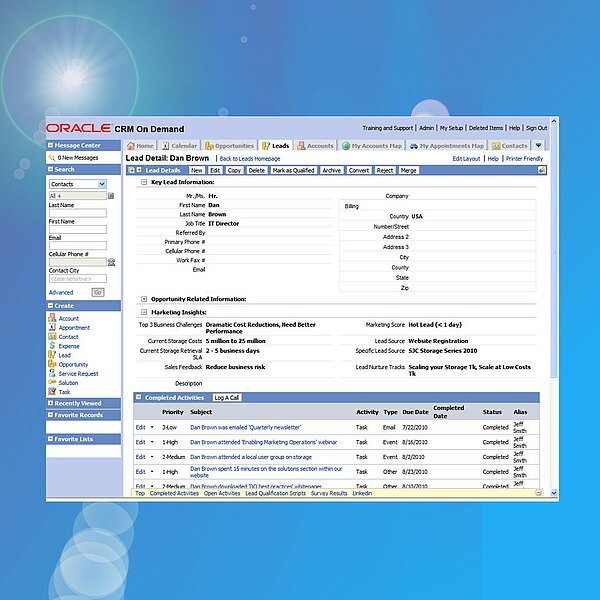The height and width of the screenshot is (600, 600).
Task: Click the Last Name search input field
Action: click(x=77, y=213)
